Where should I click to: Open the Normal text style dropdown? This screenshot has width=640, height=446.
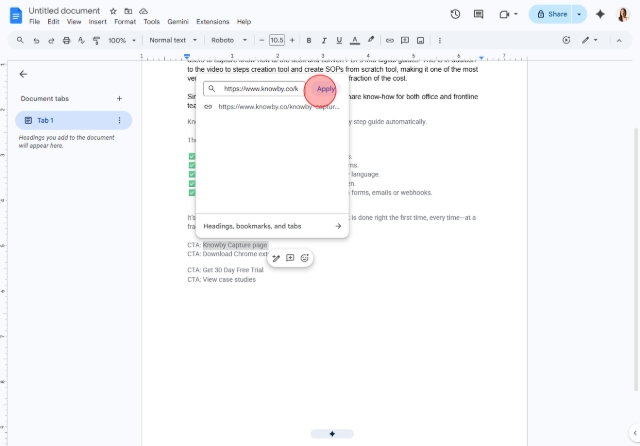[x=173, y=40]
